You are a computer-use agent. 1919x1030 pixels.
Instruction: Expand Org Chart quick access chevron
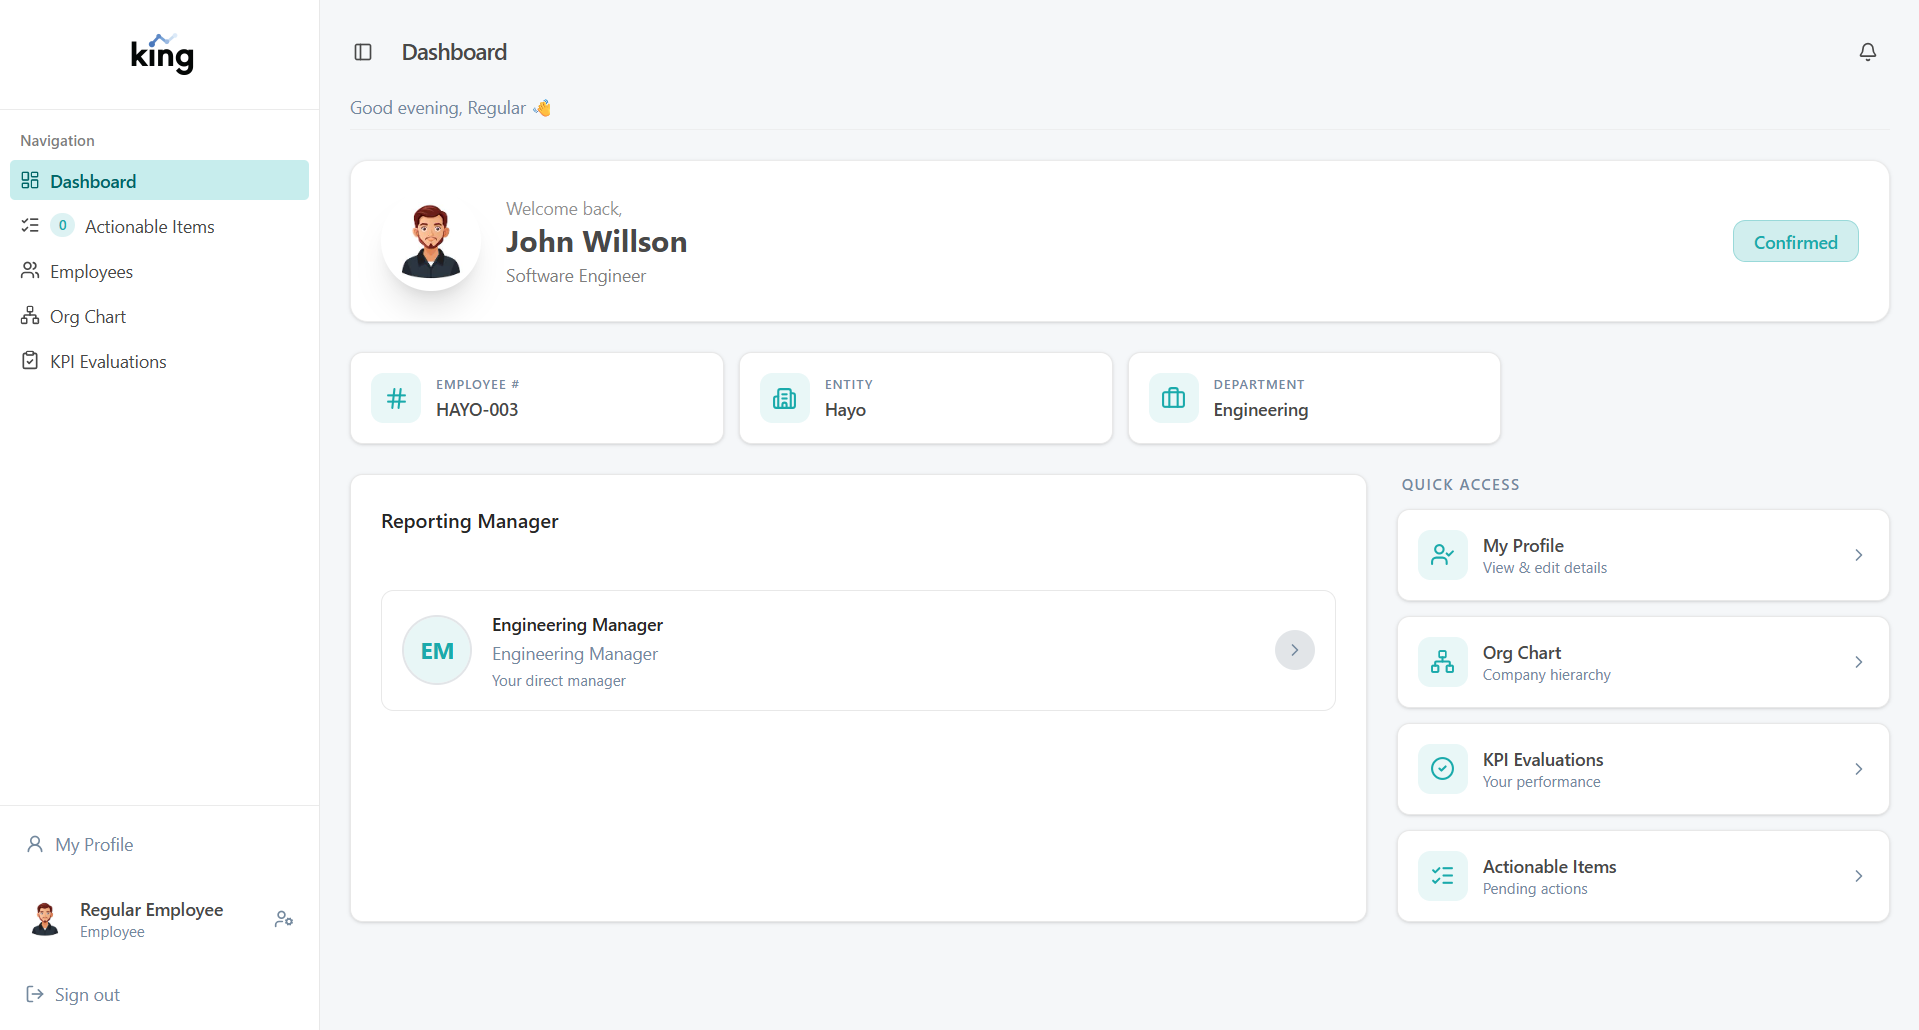coord(1858,662)
